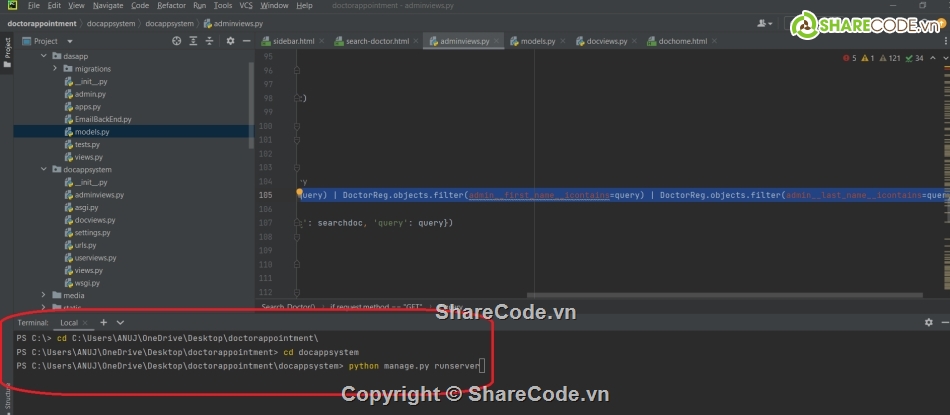
Task: Switch to the models.py editor tab
Action: (538, 41)
